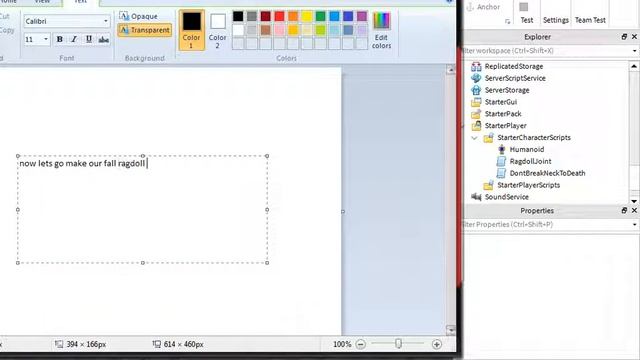Image resolution: width=640 pixels, height=360 pixels.
Task: Click Paint vertical scrollbar down arrow
Action: pyautogui.click(x=451, y=329)
